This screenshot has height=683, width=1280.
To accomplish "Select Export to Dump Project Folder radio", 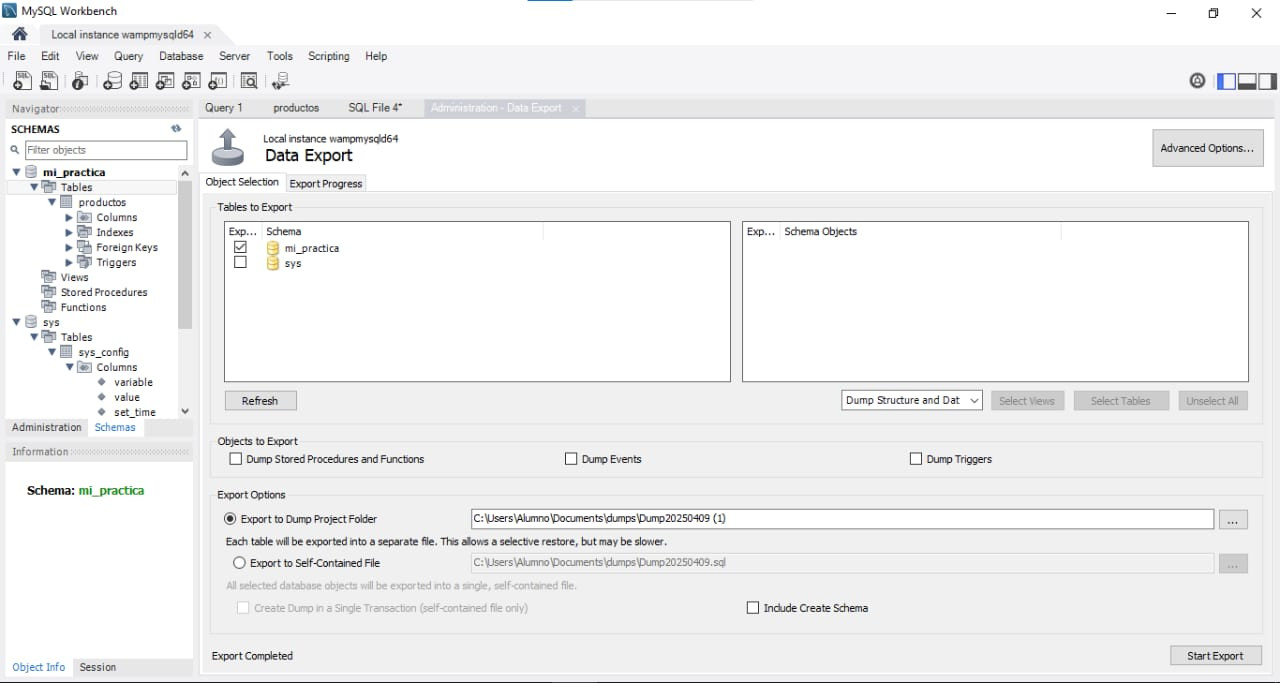I will coord(231,519).
